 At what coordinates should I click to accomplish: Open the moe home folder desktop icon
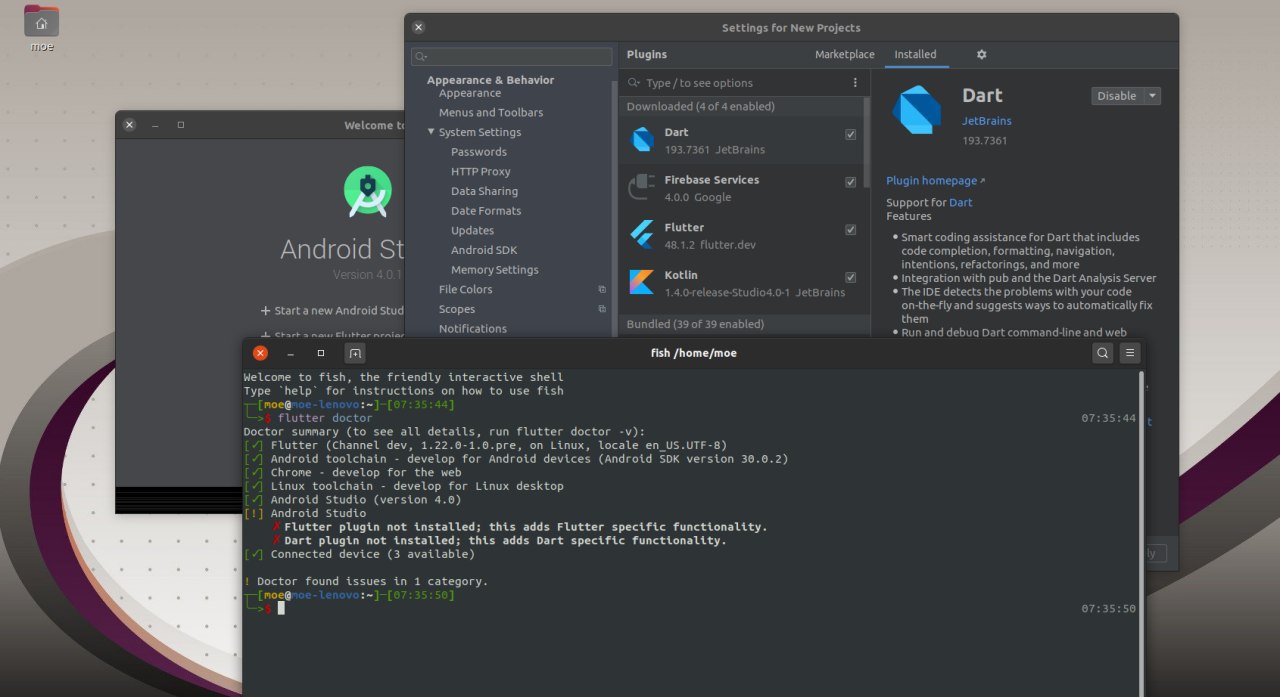pyautogui.click(x=41, y=22)
